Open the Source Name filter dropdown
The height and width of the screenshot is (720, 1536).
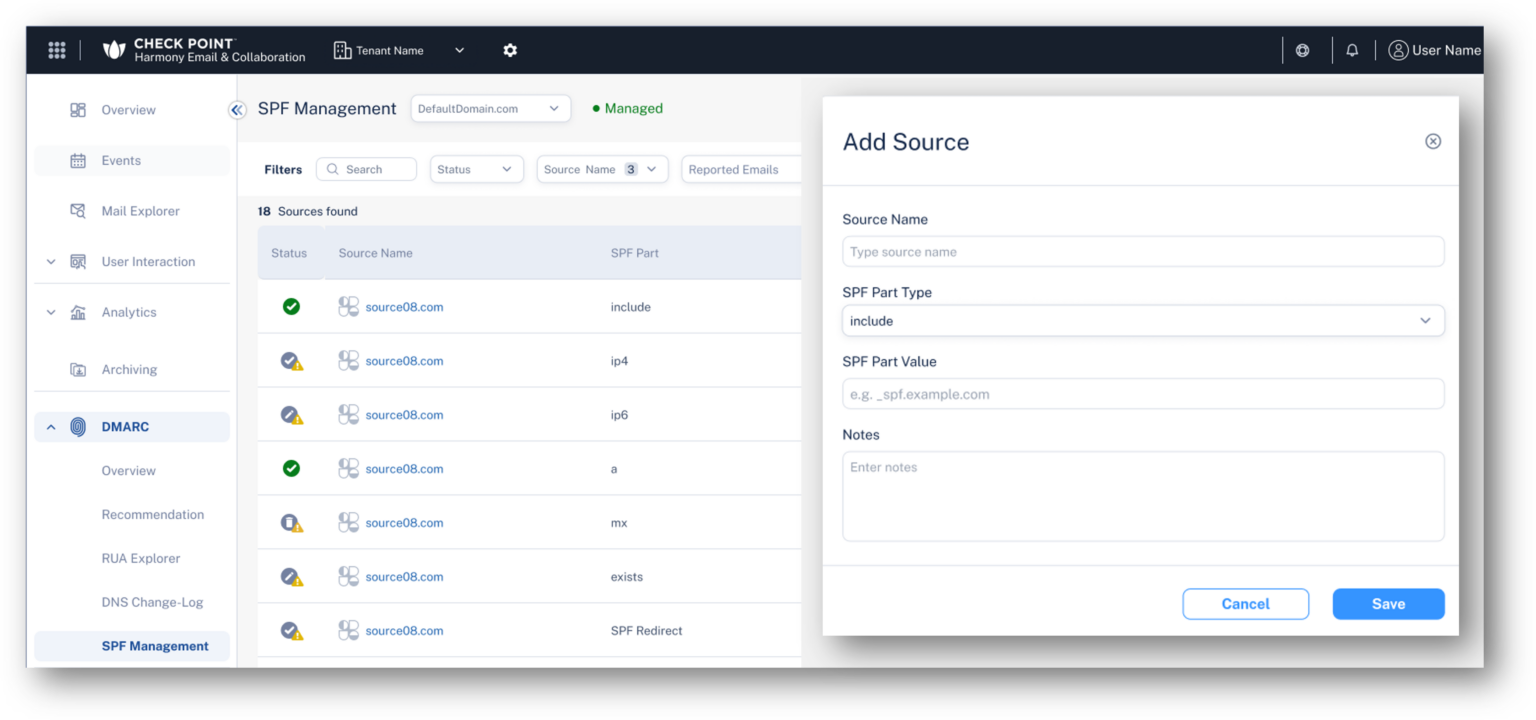(x=602, y=169)
